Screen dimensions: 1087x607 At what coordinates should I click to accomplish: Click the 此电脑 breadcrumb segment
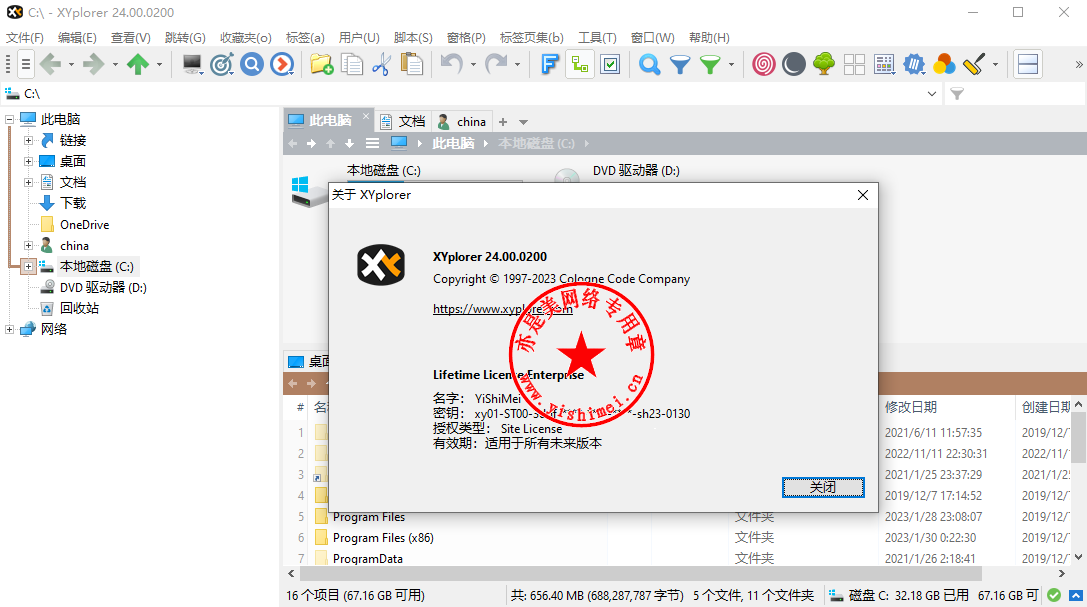point(453,143)
